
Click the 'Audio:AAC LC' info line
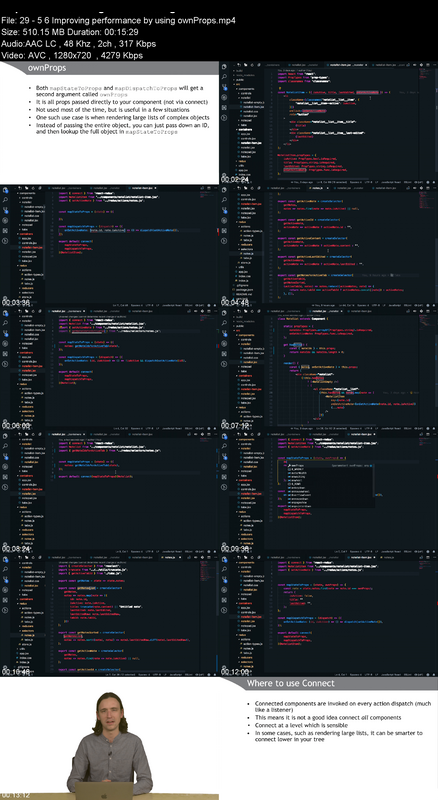[79, 44]
